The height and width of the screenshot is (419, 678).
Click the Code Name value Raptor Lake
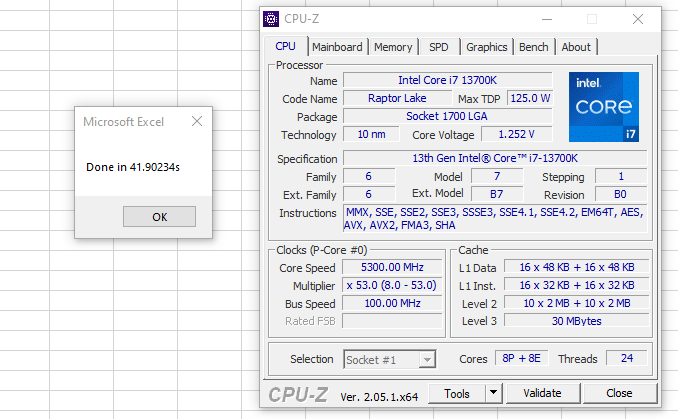tap(397, 98)
